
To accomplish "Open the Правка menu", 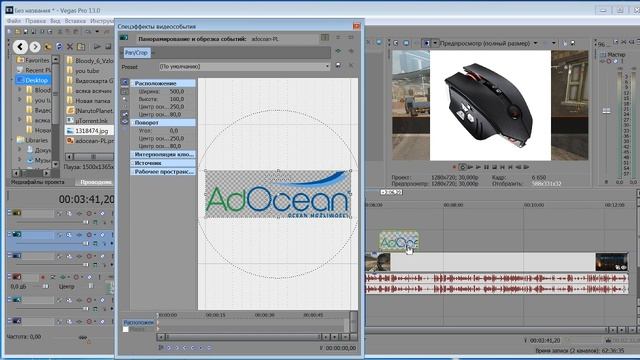I will (36, 20).
